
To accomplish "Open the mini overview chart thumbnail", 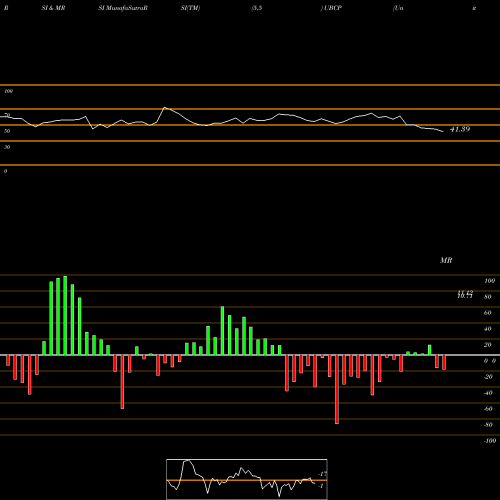I will [x=247, y=479].
